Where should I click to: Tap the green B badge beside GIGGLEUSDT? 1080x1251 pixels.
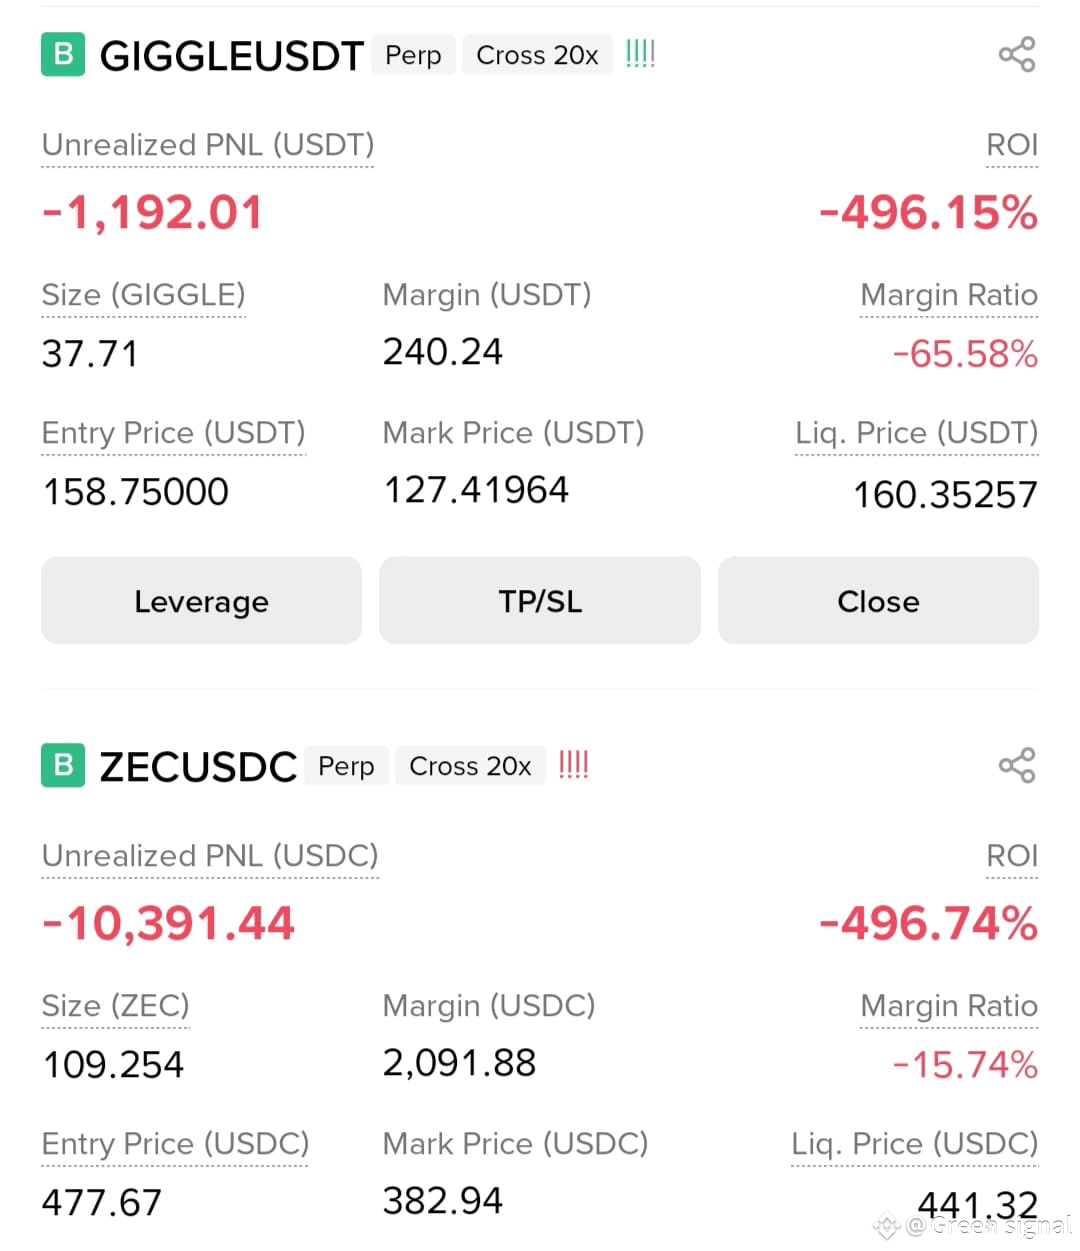point(63,54)
